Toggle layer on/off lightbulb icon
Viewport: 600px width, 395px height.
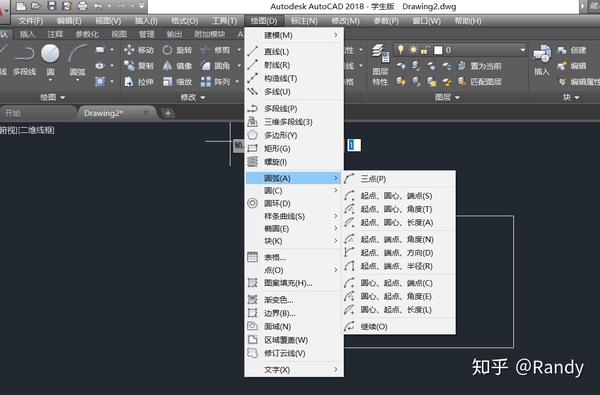(x=401, y=50)
